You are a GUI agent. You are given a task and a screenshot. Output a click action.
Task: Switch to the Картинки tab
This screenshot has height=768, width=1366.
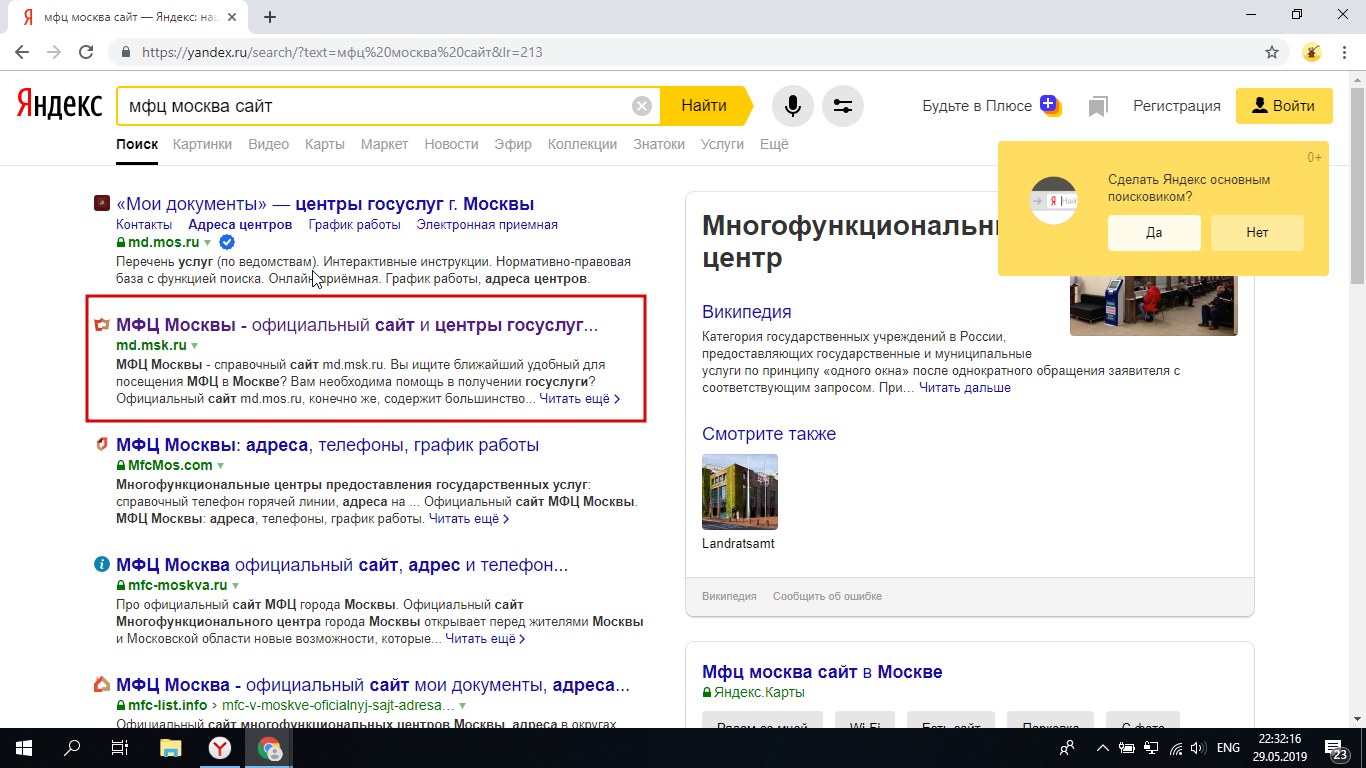point(202,144)
